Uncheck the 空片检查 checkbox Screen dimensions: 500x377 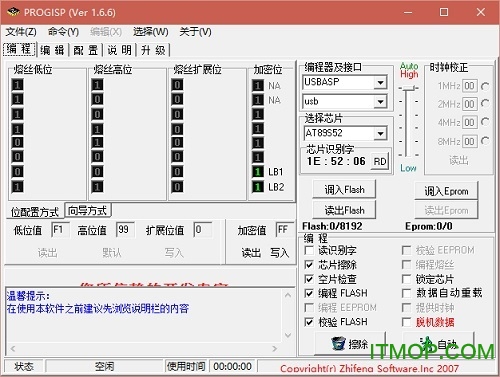pyautogui.click(x=309, y=279)
